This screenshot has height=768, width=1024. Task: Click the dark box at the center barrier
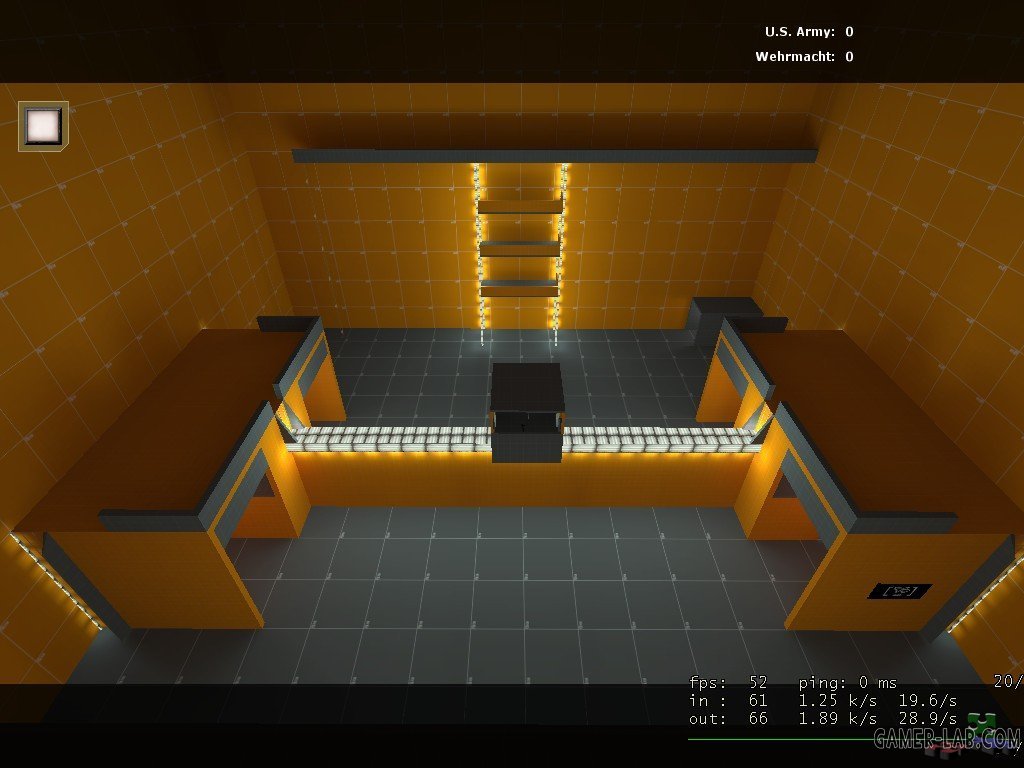(527, 412)
